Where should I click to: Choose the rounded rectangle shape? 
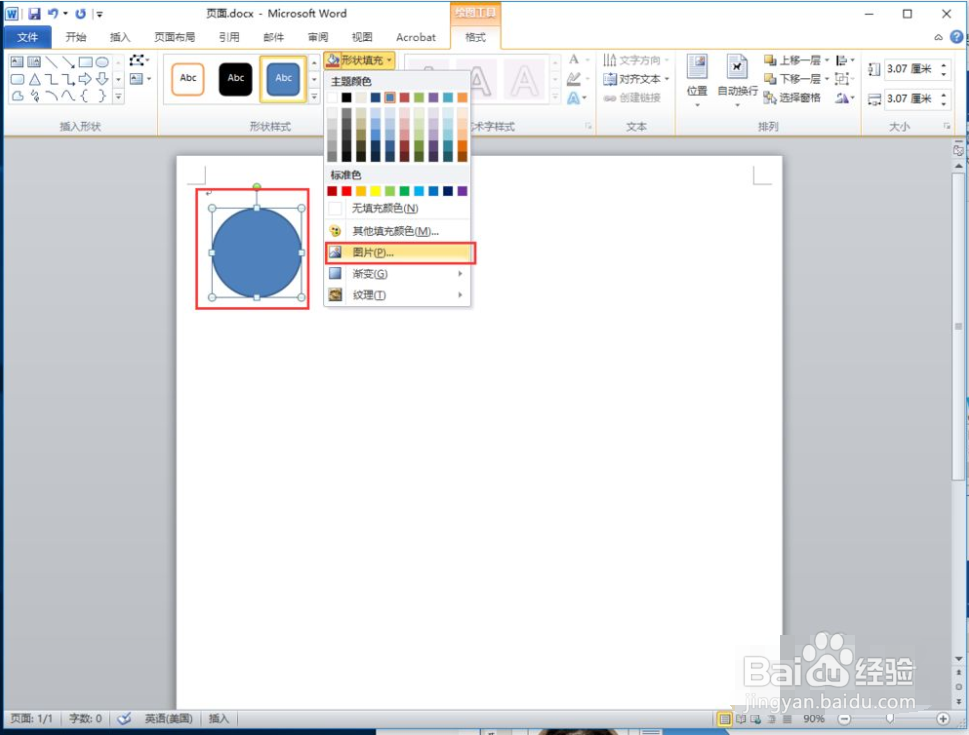(x=17, y=79)
